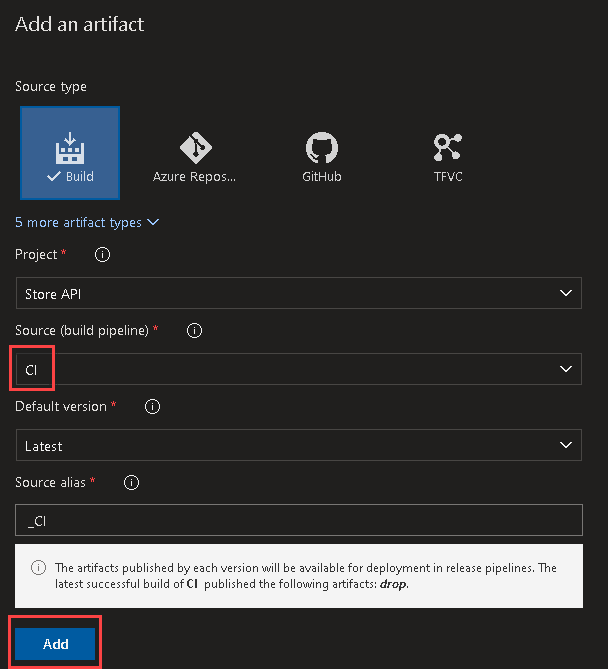Click the Default version label
The image size is (608, 669).
(x=61, y=407)
